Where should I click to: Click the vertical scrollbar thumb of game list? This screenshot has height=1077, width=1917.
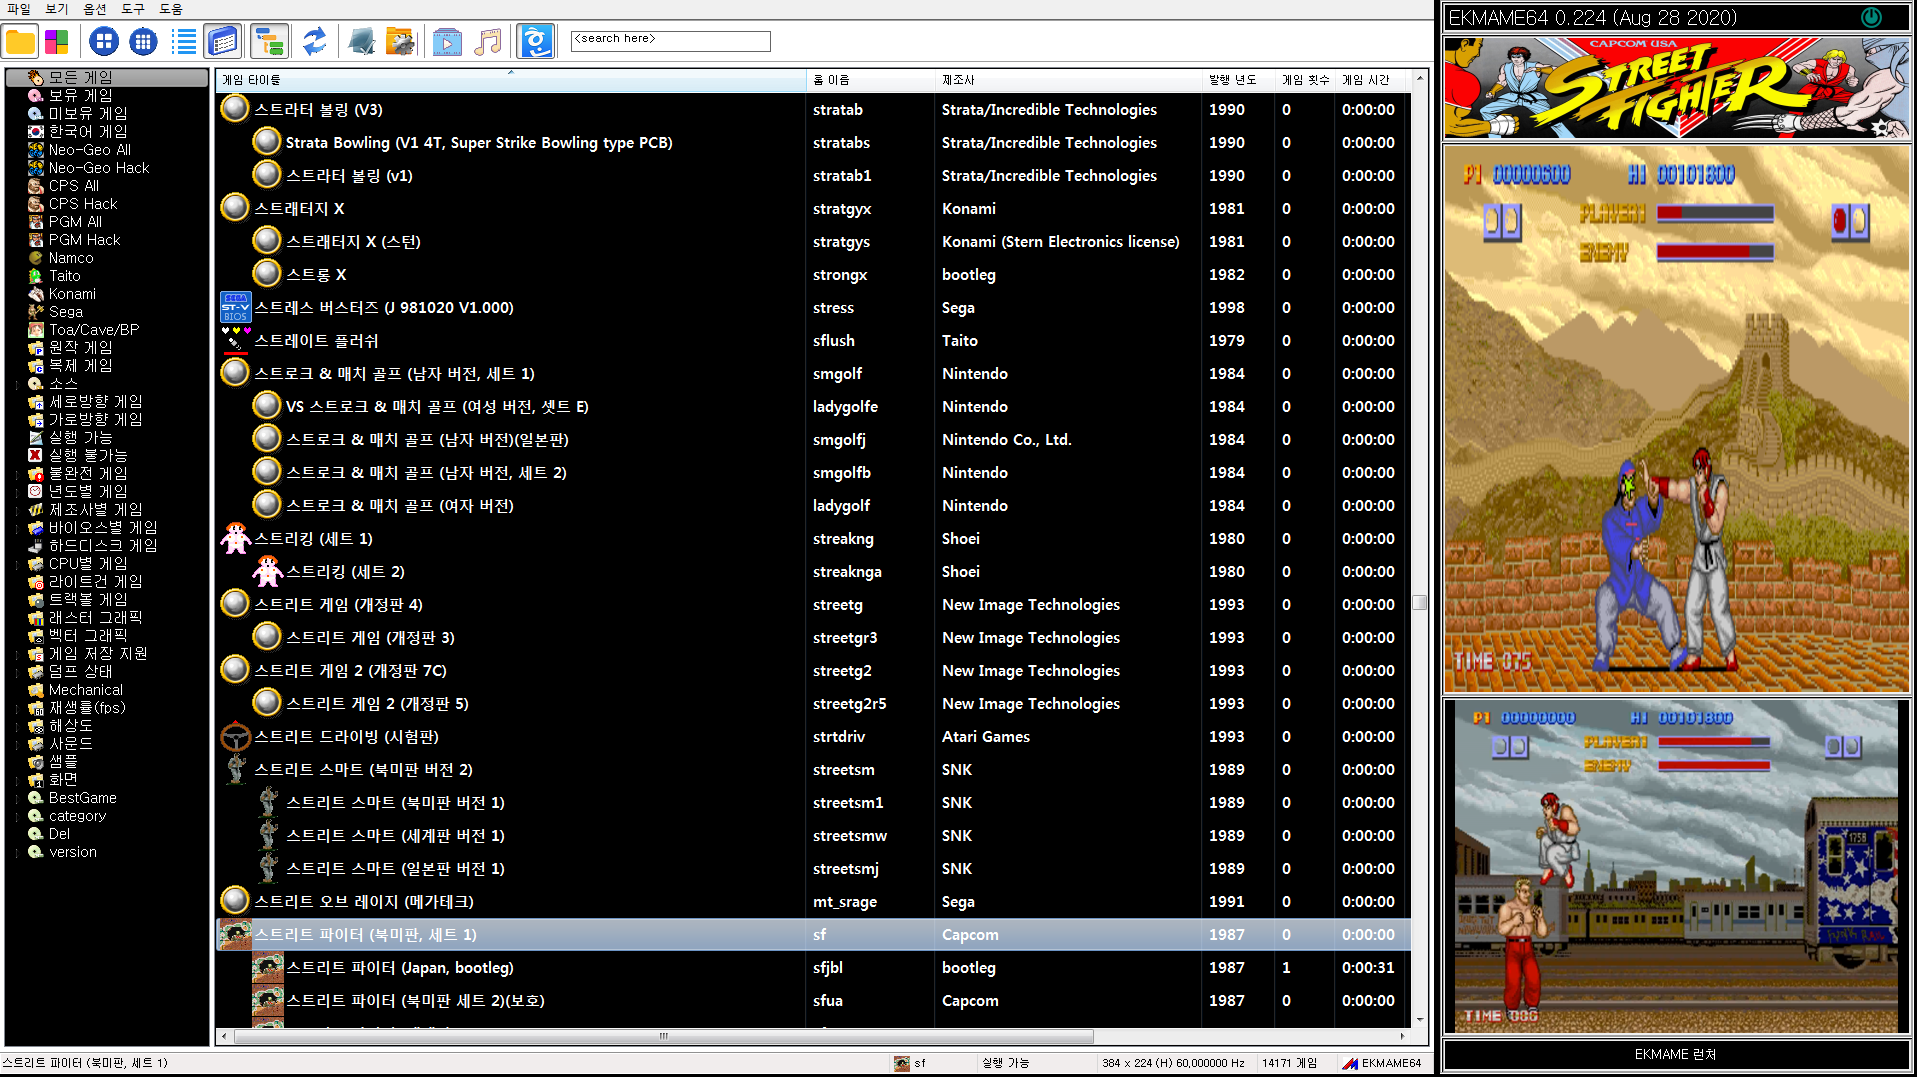click(x=1419, y=602)
